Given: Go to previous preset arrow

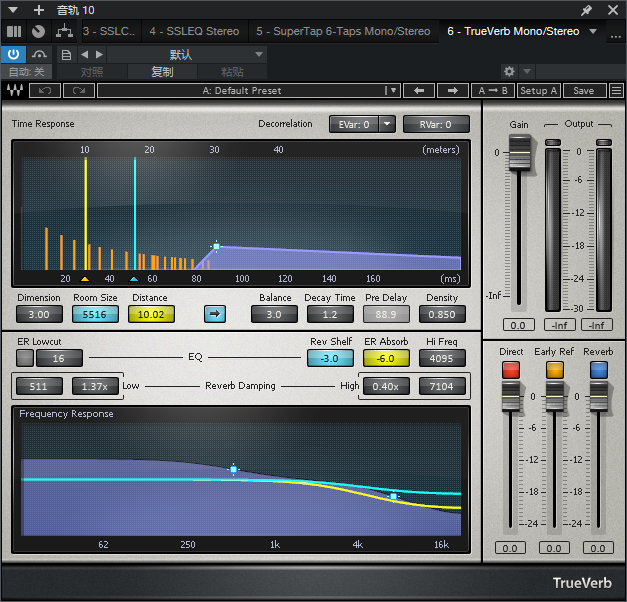Looking at the screenshot, I should point(84,54).
